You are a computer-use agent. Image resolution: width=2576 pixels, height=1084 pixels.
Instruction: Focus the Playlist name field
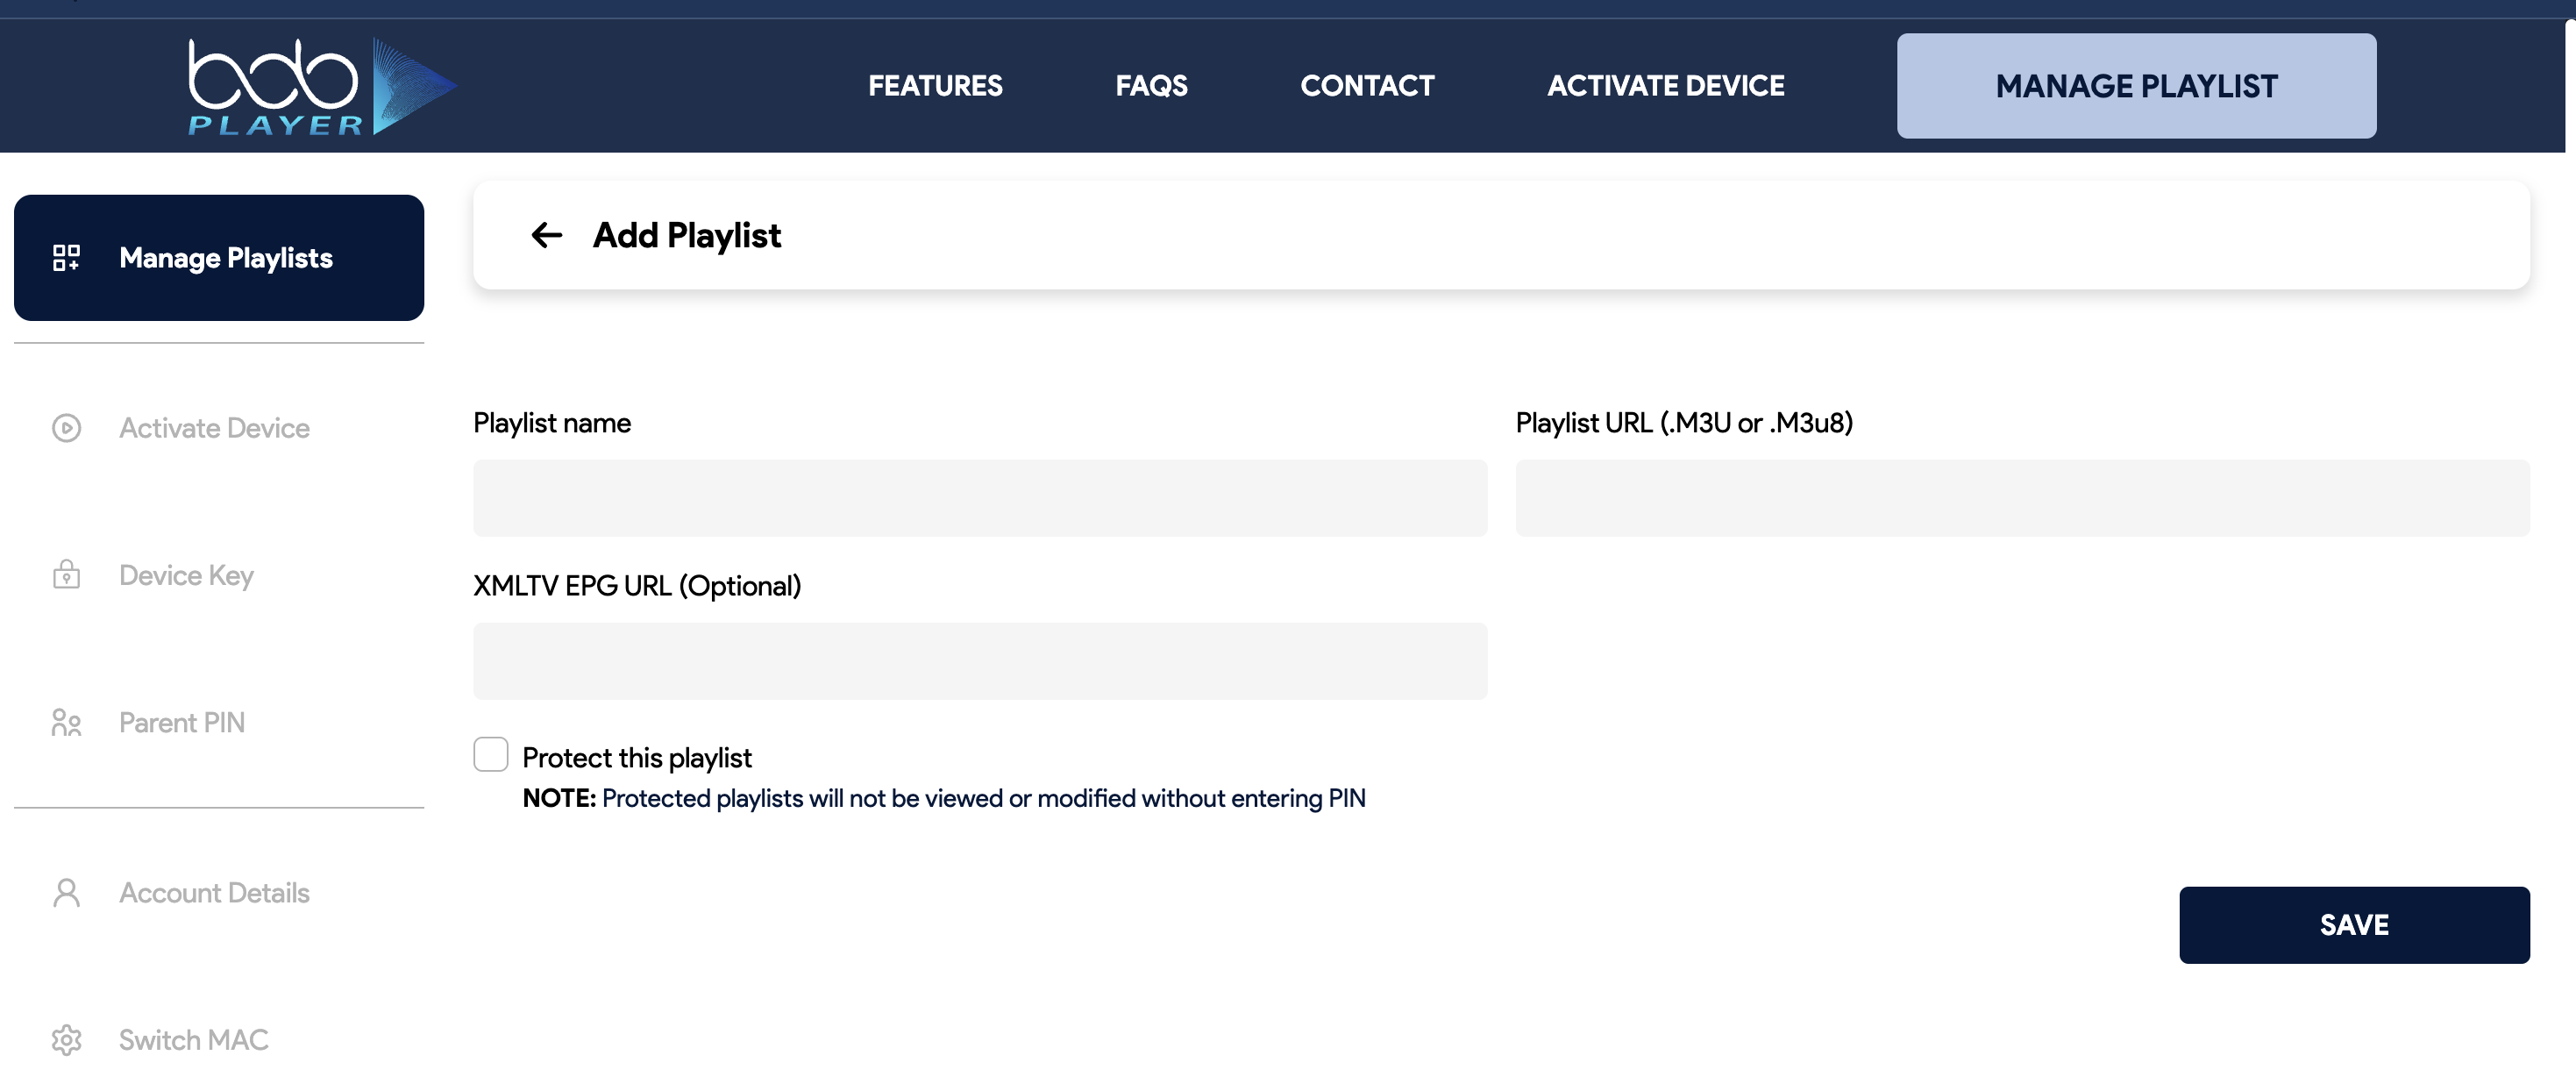point(980,498)
